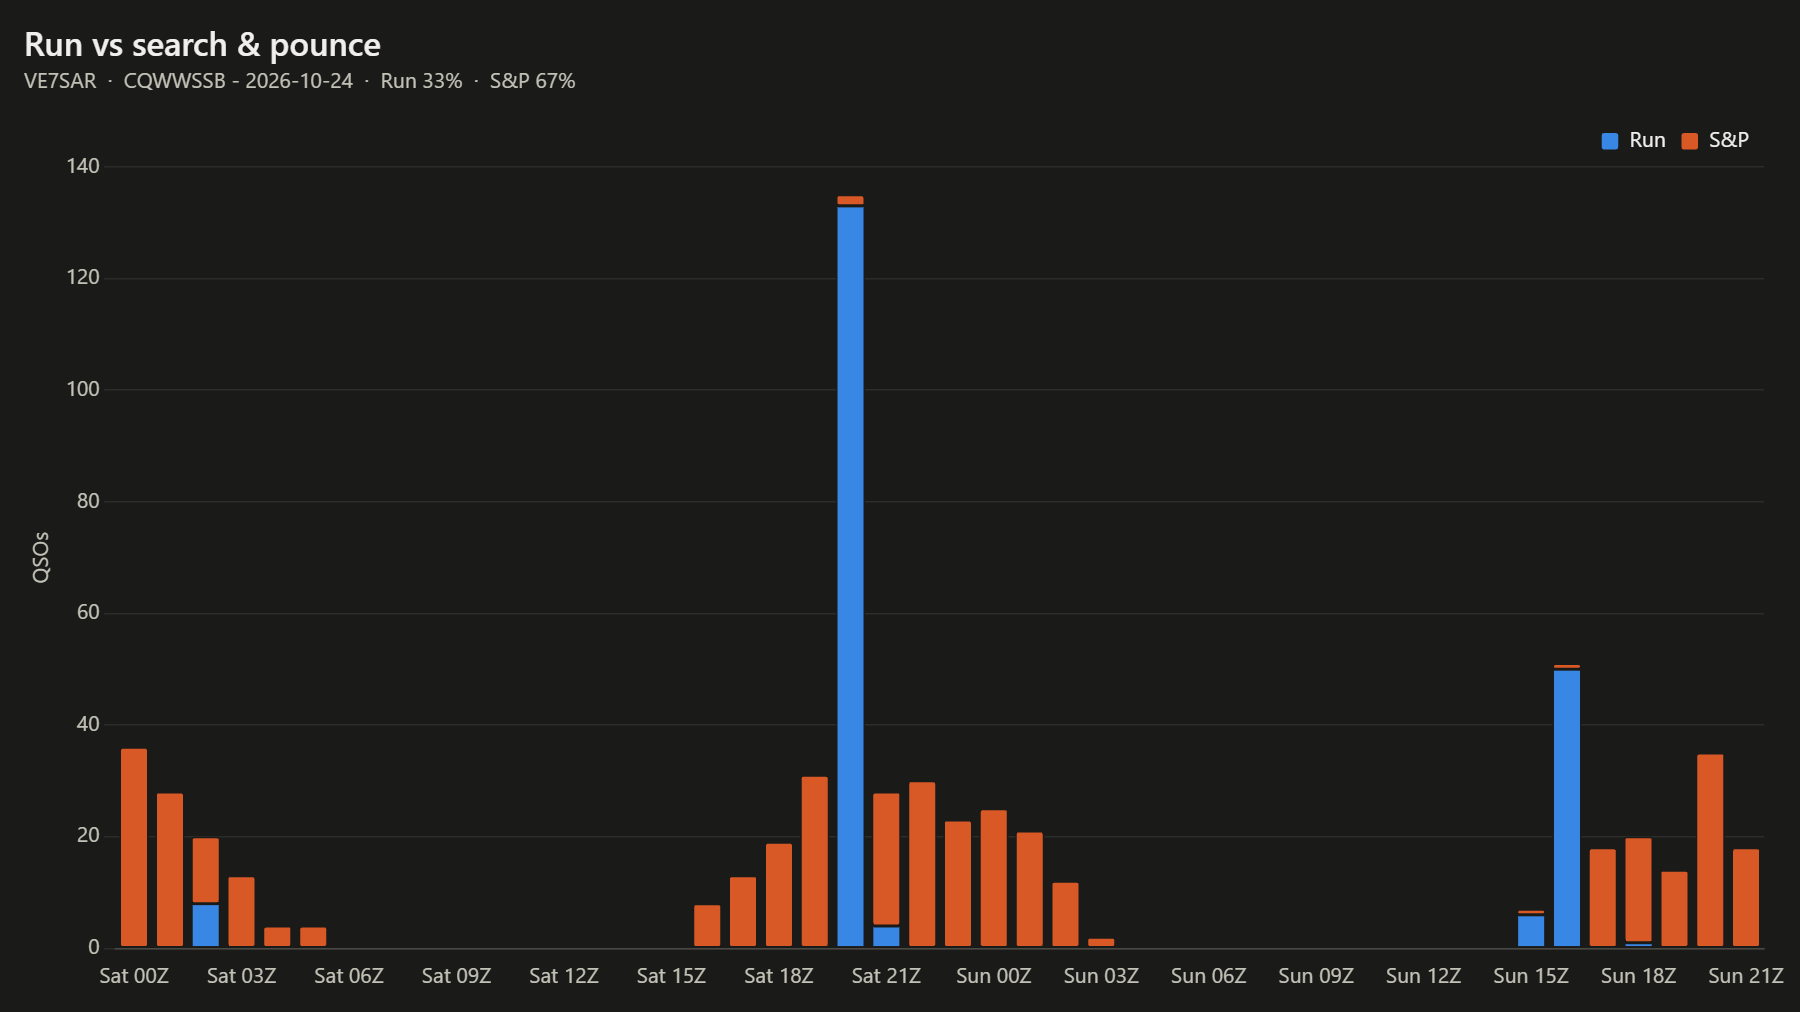Click the 'Sat 21Z' axis label

(x=886, y=976)
